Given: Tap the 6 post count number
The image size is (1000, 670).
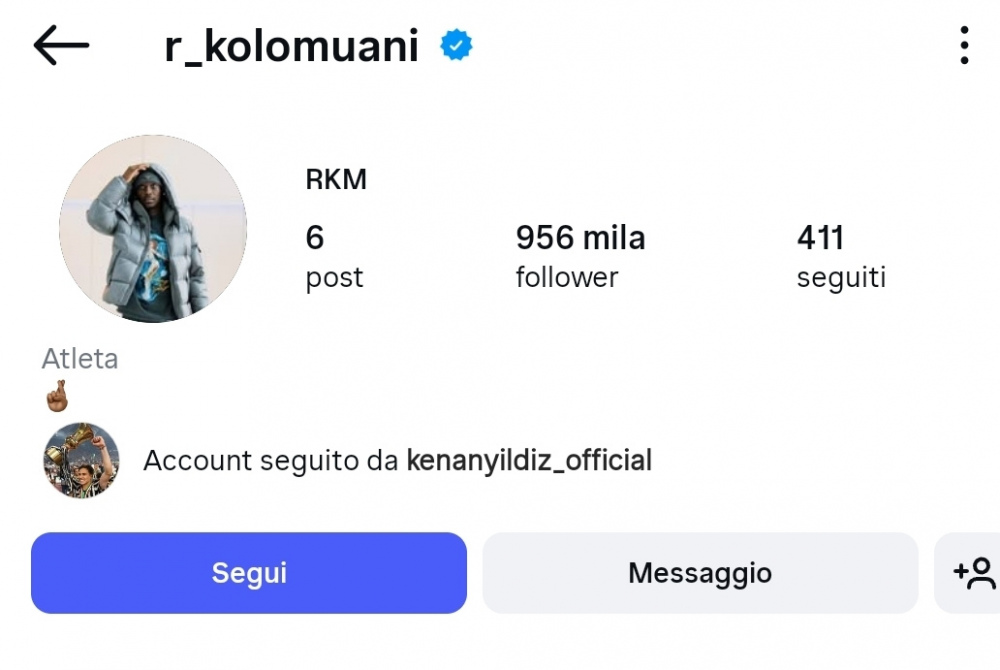Looking at the screenshot, I should click(x=315, y=238).
